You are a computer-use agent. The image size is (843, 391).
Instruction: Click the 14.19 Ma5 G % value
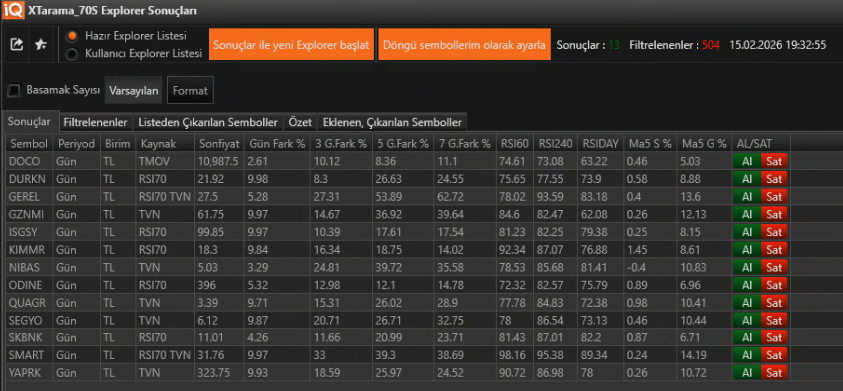[704, 356]
